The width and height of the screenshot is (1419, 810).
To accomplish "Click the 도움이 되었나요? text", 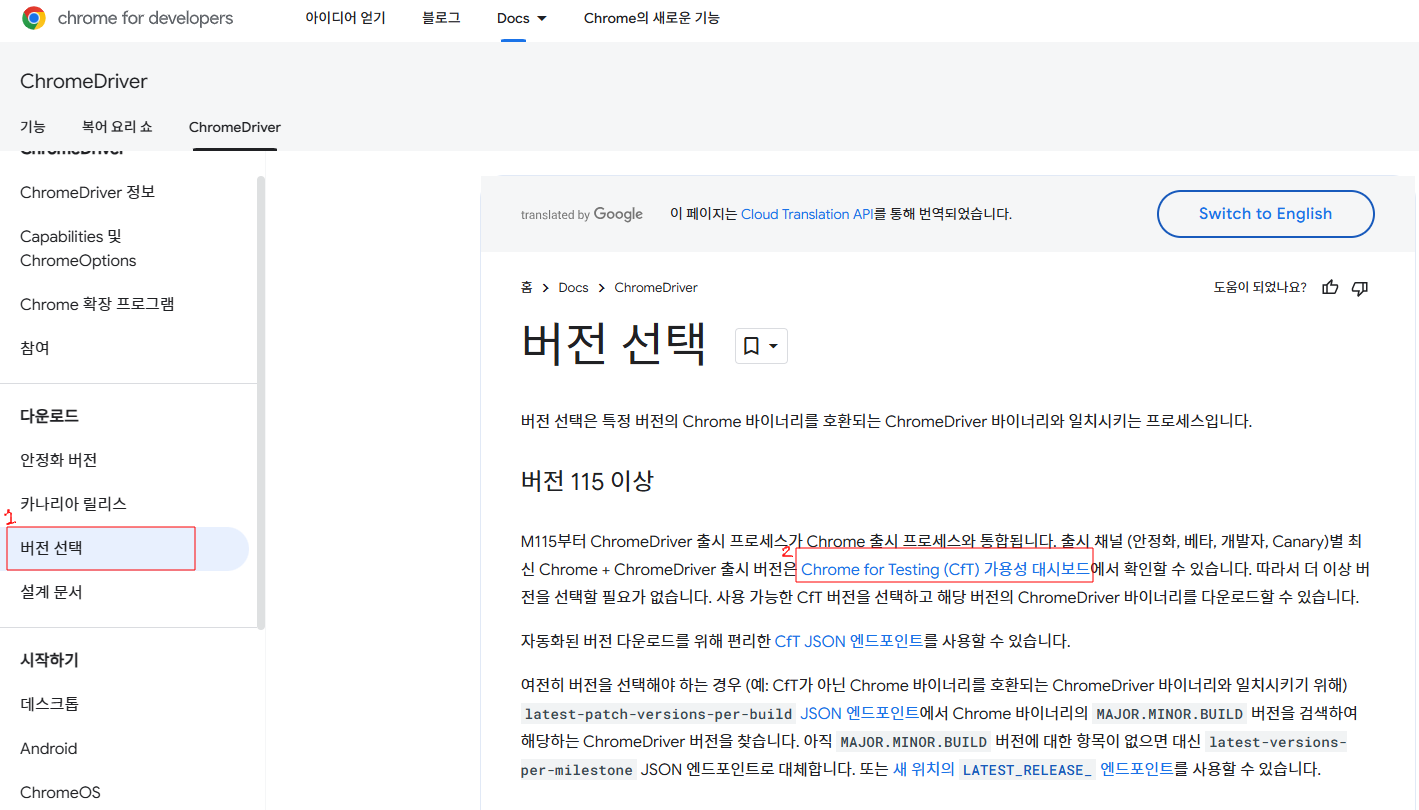I will pyautogui.click(x=1260, y=287).
